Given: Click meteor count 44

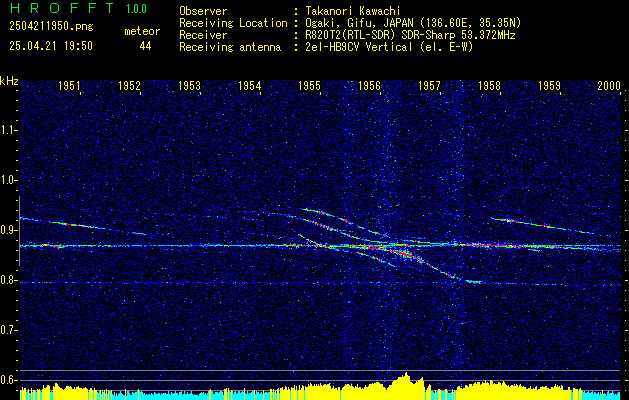Looking at the screenshot, I should tap(145, 46).
